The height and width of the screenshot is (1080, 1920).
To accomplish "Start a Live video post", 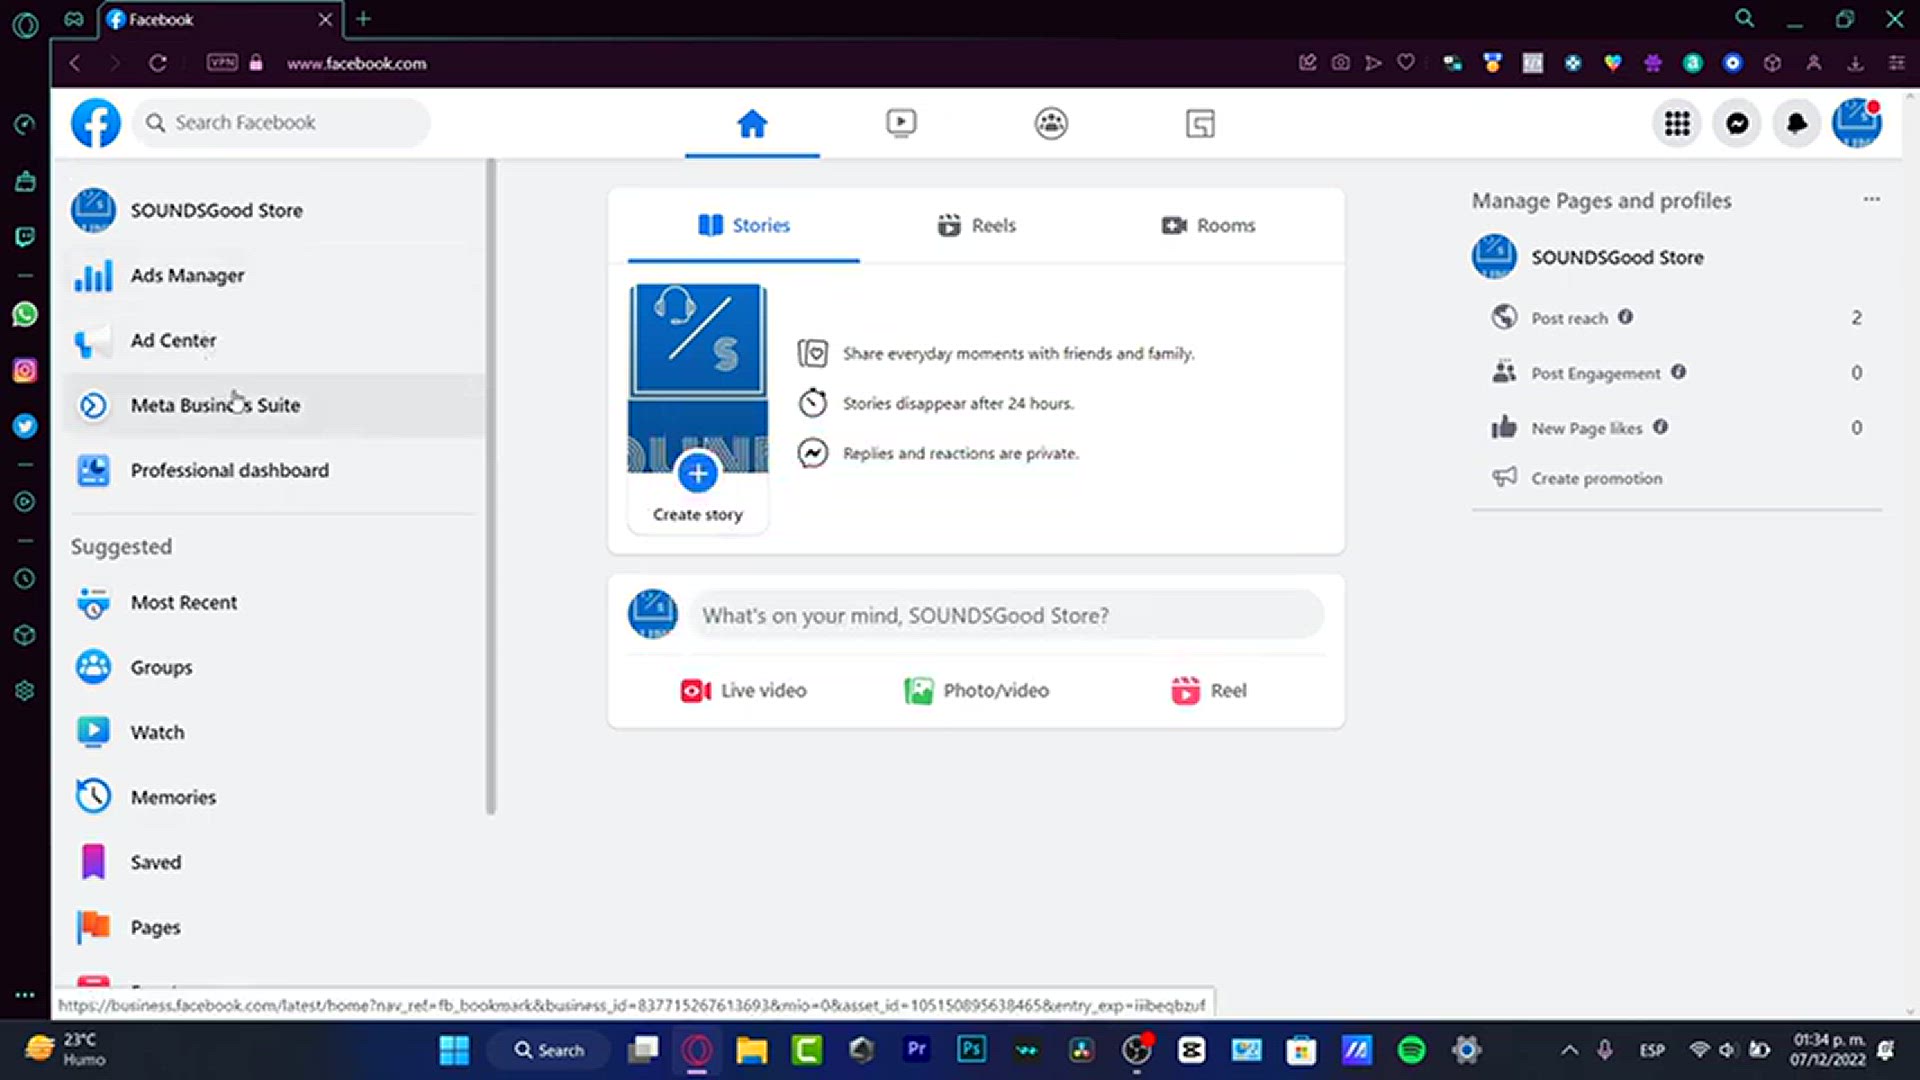I will click(x=743, y=691).
